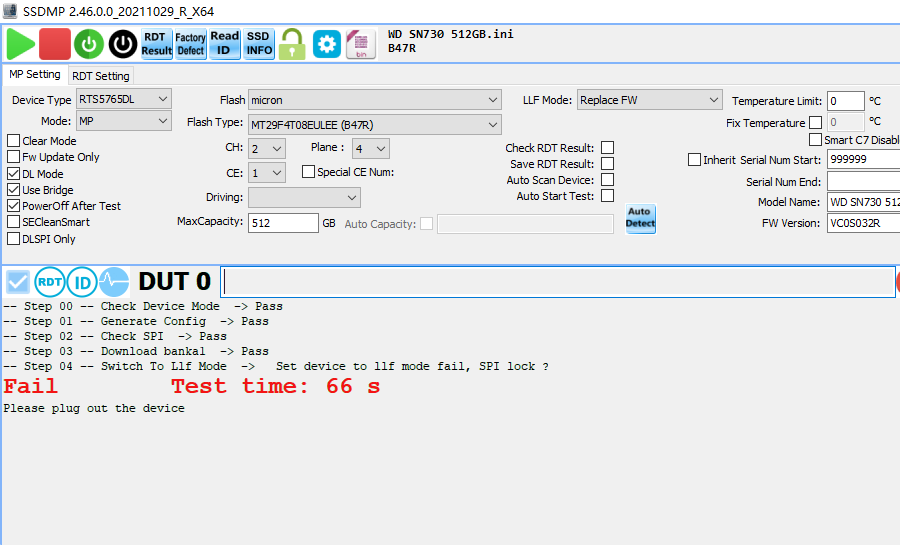Click the DUT 0 heartbeat icon

113,282
